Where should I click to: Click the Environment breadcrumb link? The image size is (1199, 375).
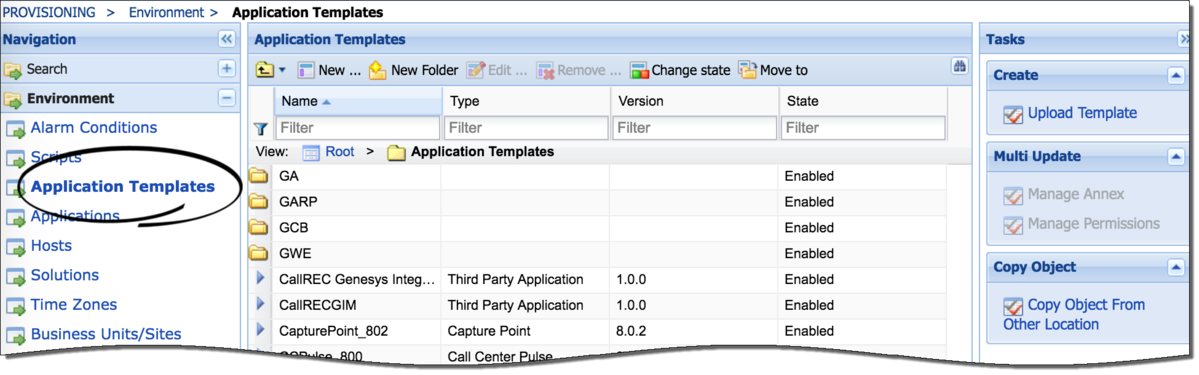click(x=166, y=12)
